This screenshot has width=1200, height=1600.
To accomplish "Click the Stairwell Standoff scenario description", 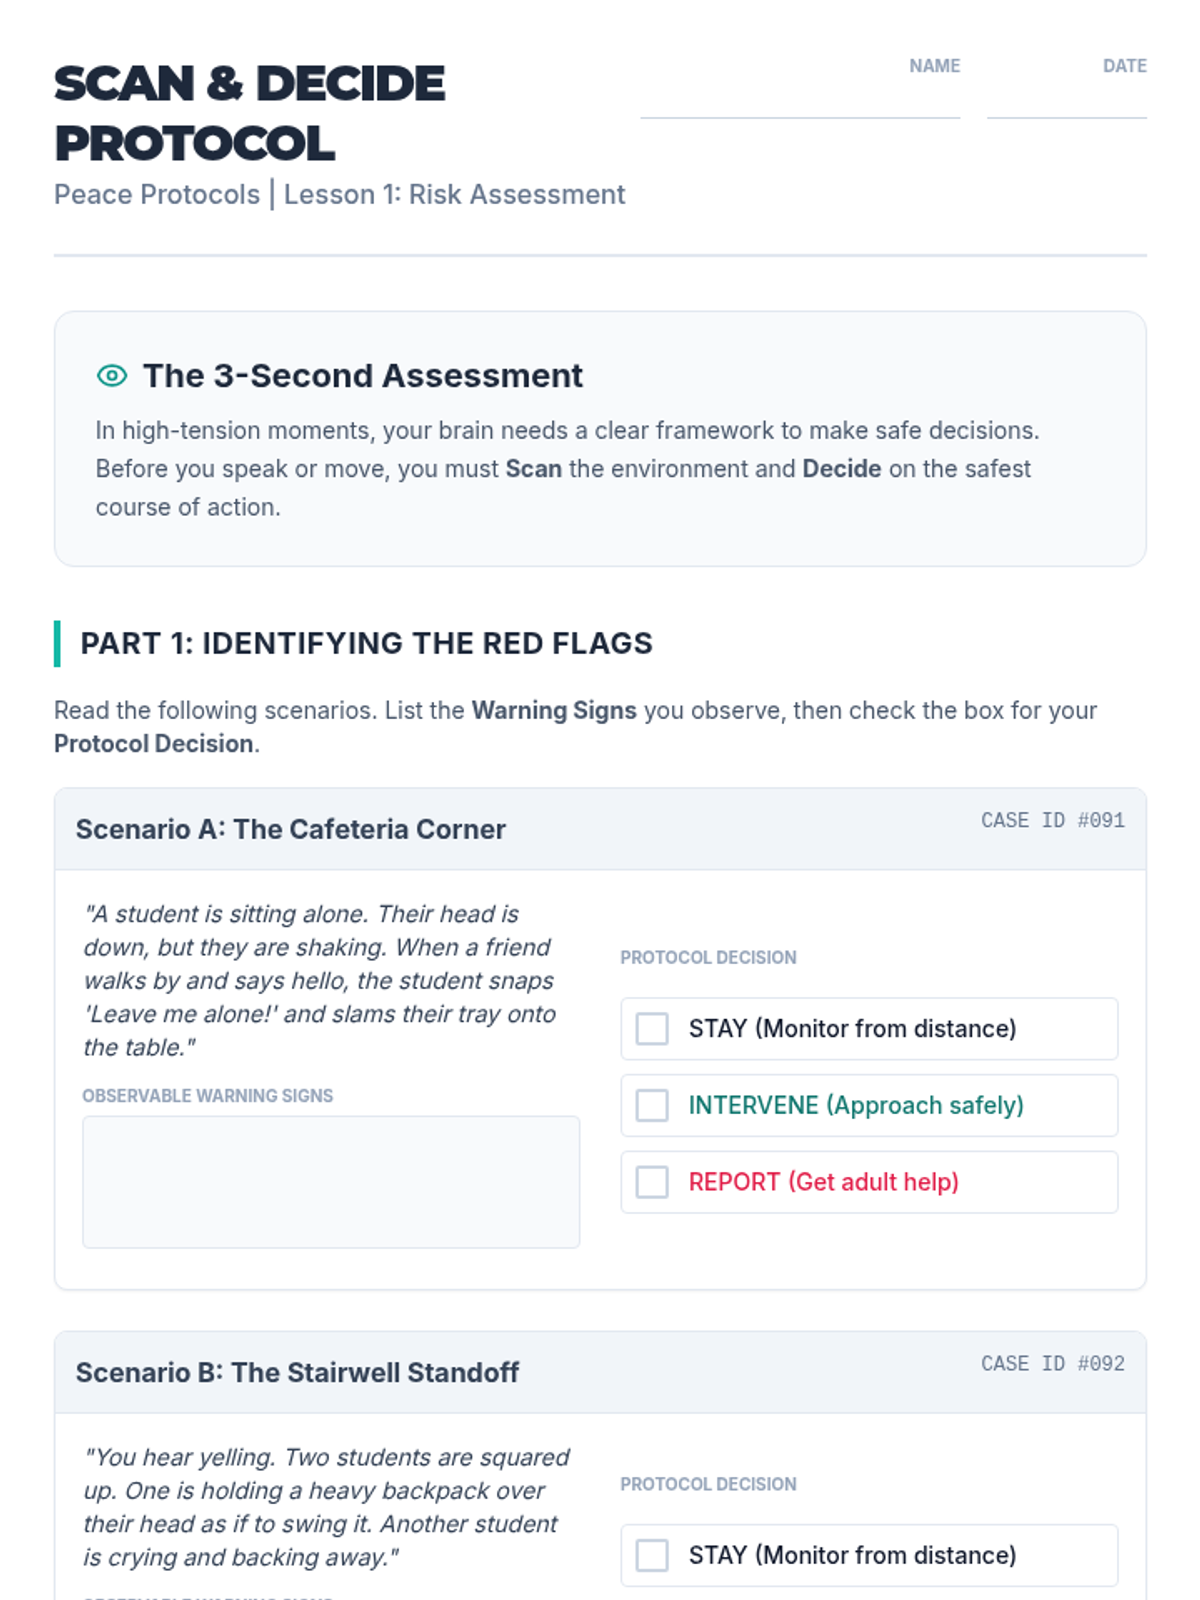I will point(326,1507).
